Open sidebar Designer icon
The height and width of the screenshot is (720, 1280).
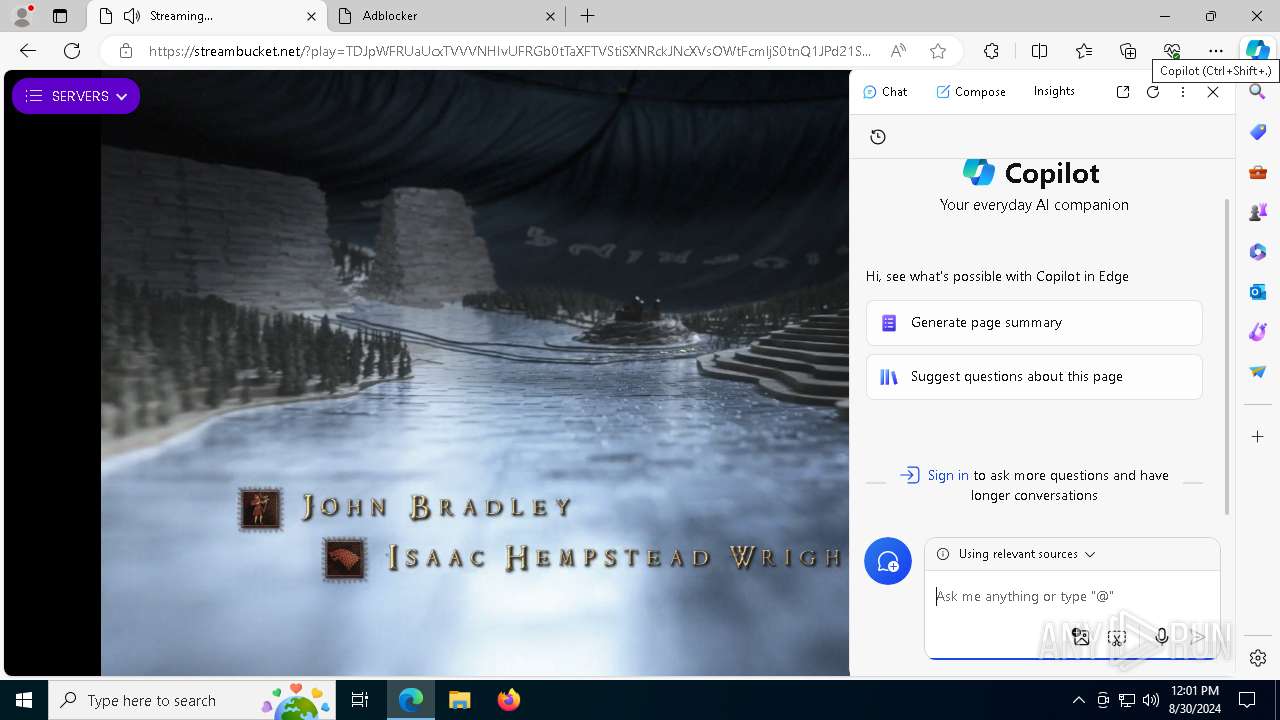click(x=1258, y=332)
